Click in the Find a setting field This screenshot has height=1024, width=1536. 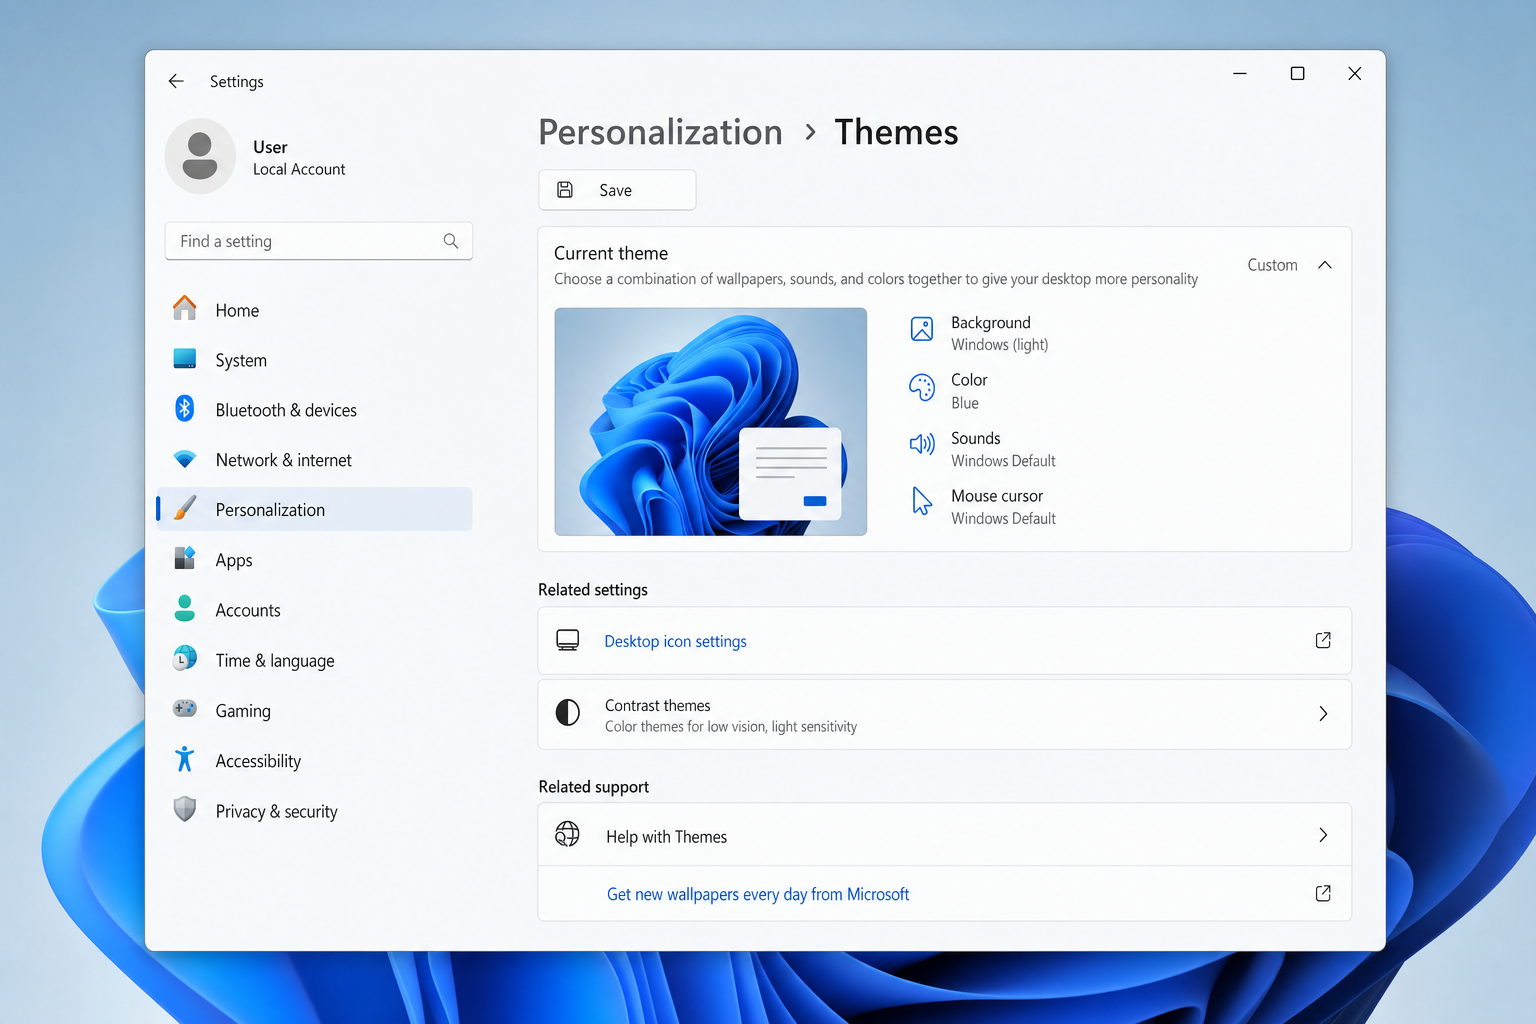click(318, 241)
